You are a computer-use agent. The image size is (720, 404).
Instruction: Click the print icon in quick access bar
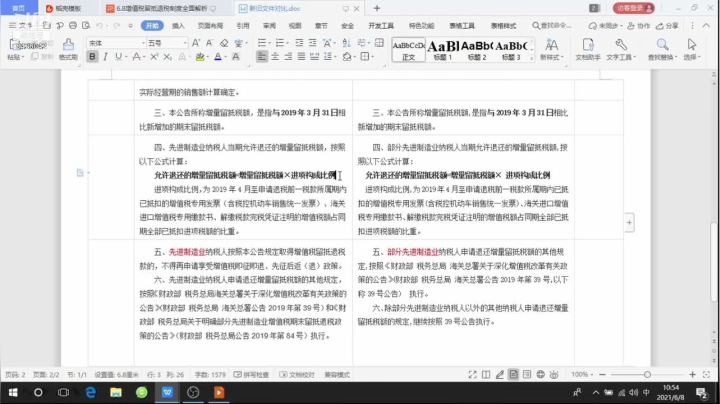[x=73, y=26]
